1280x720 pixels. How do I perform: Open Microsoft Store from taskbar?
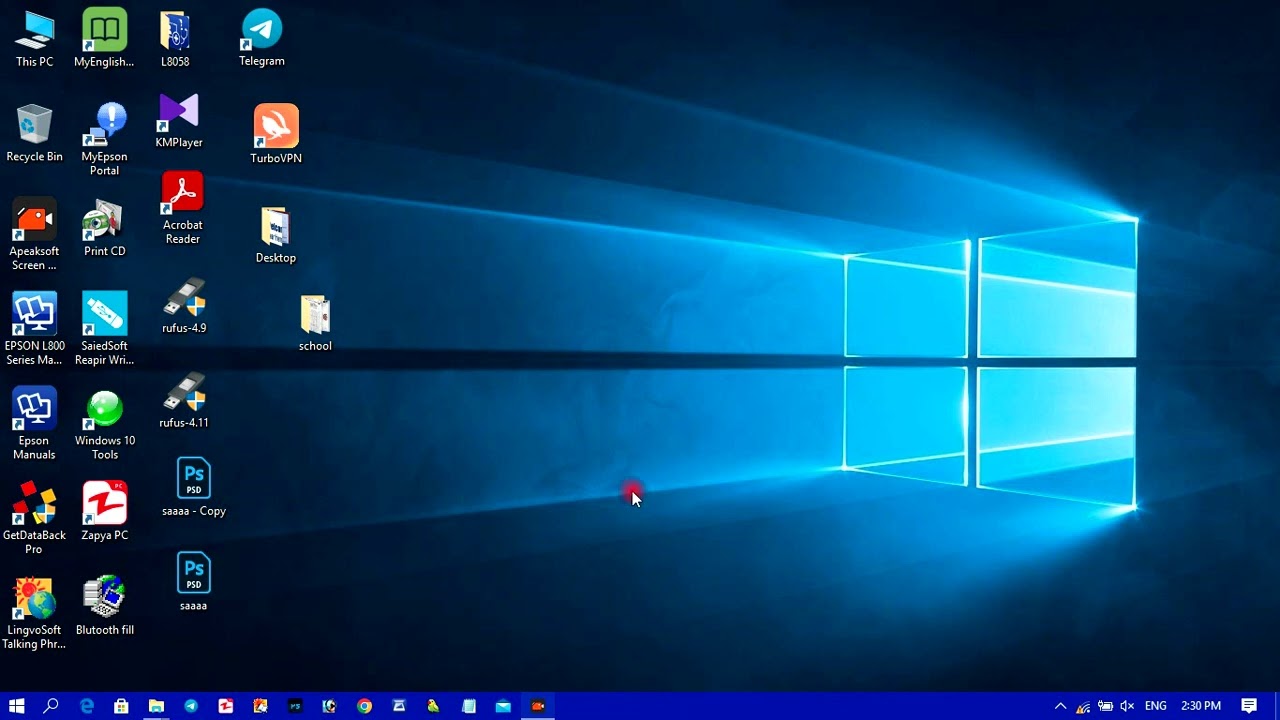121,706
